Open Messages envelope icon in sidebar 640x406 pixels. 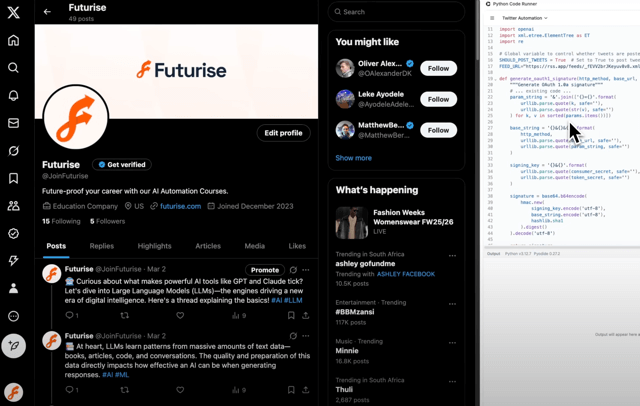tap(14, 123)
